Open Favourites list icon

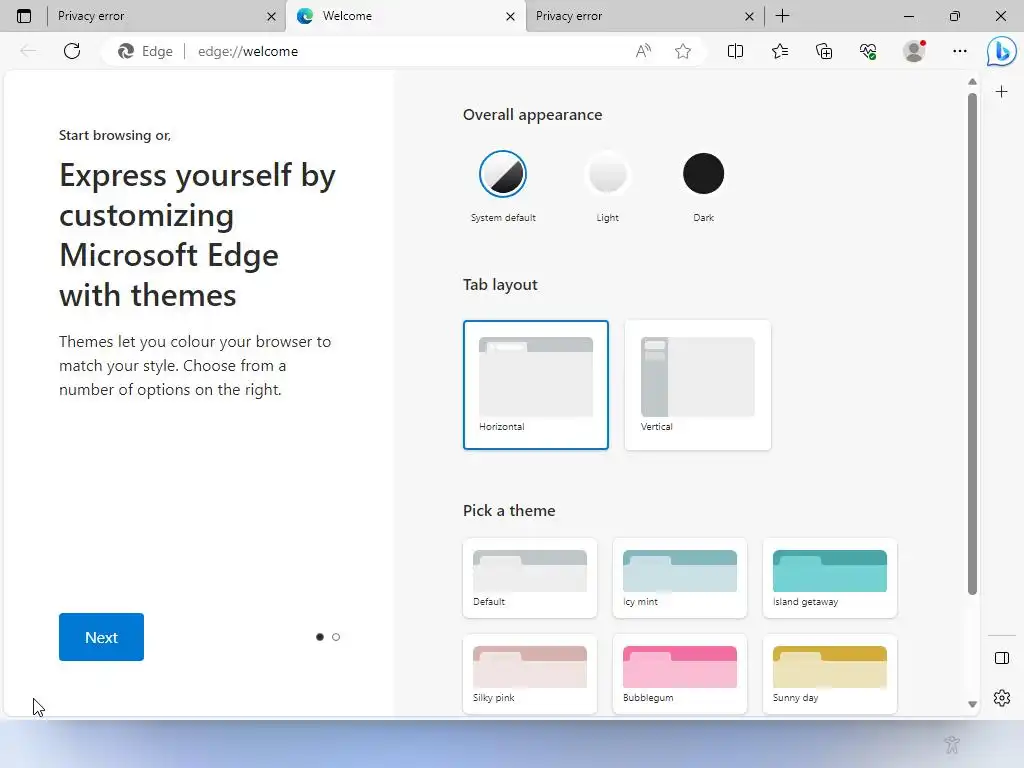click(x=780, y=51)
